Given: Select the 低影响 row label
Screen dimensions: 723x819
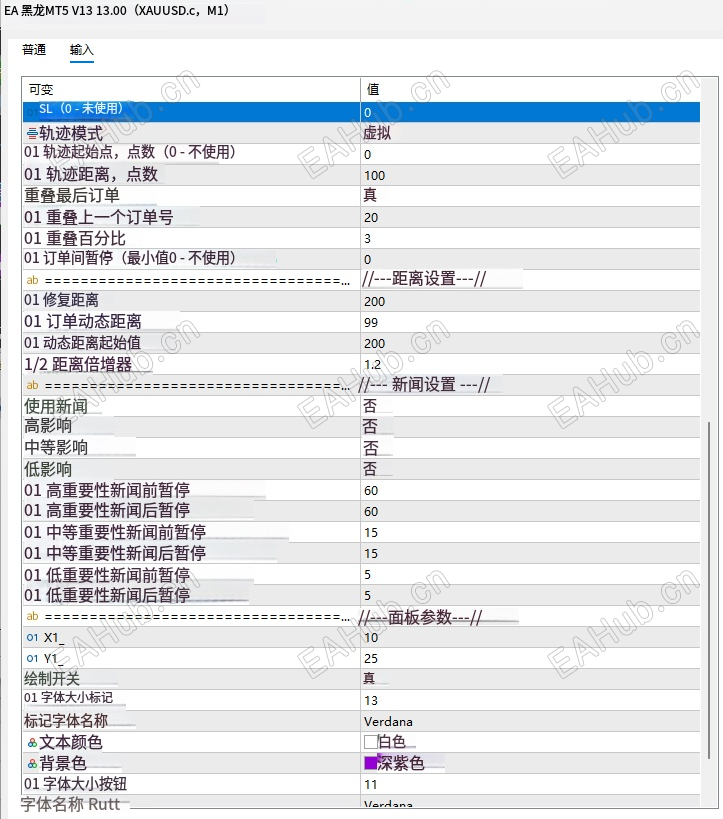Looking at the screenshot, I should point(48,469).
